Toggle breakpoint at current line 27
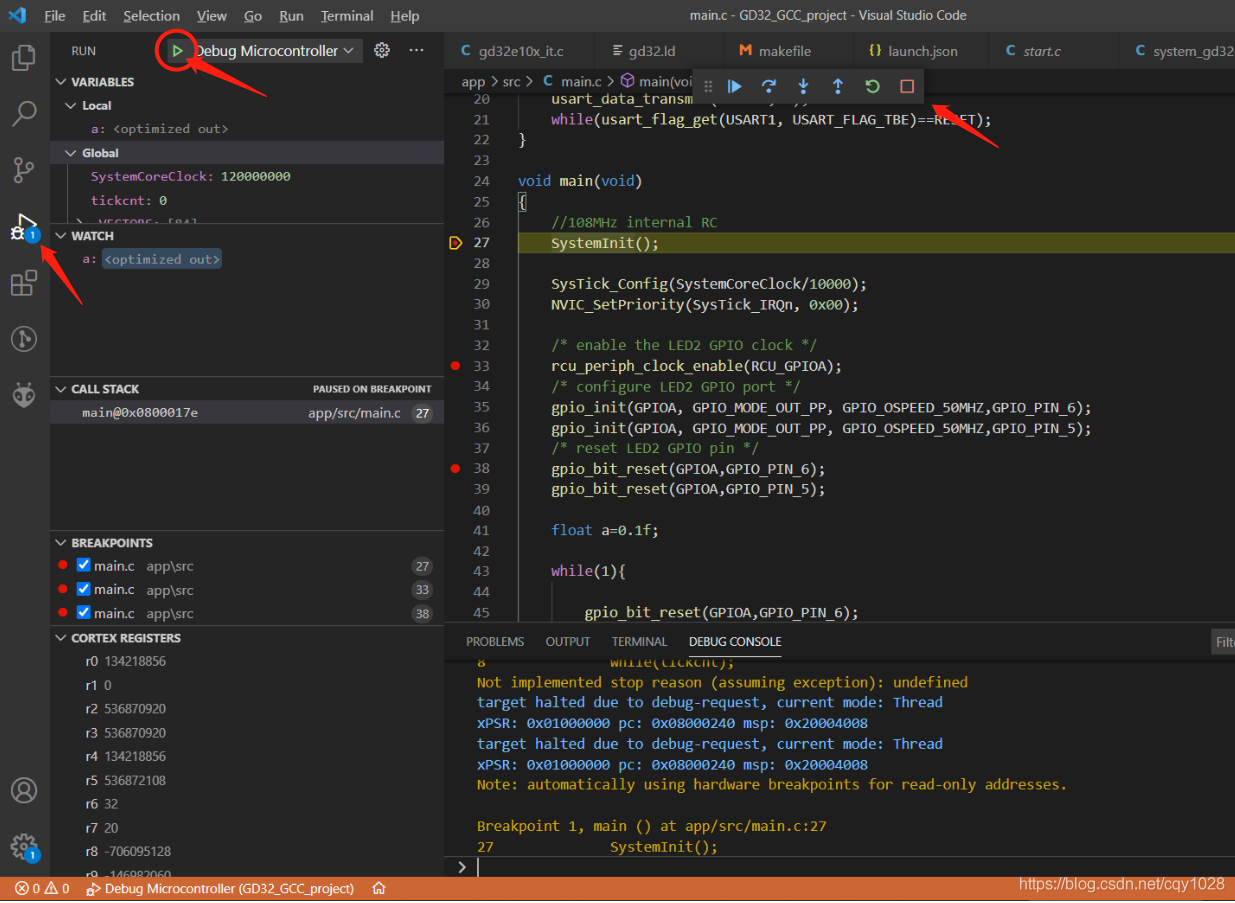 point(456,243)
